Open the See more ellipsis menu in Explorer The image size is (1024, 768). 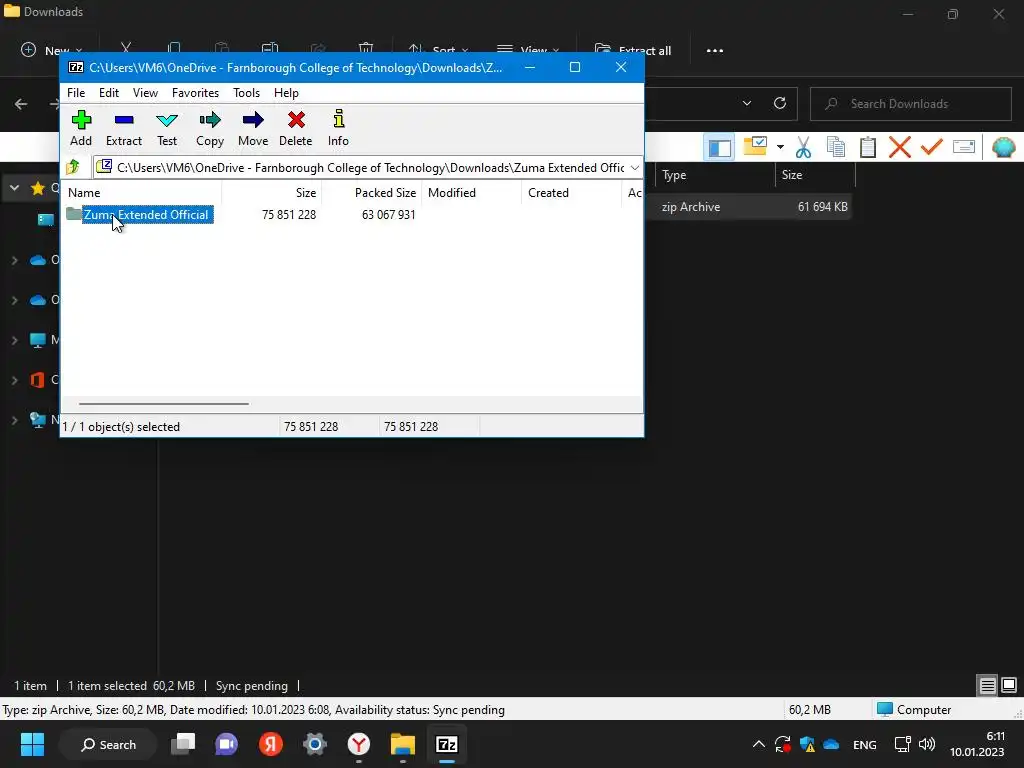(714, 50)
